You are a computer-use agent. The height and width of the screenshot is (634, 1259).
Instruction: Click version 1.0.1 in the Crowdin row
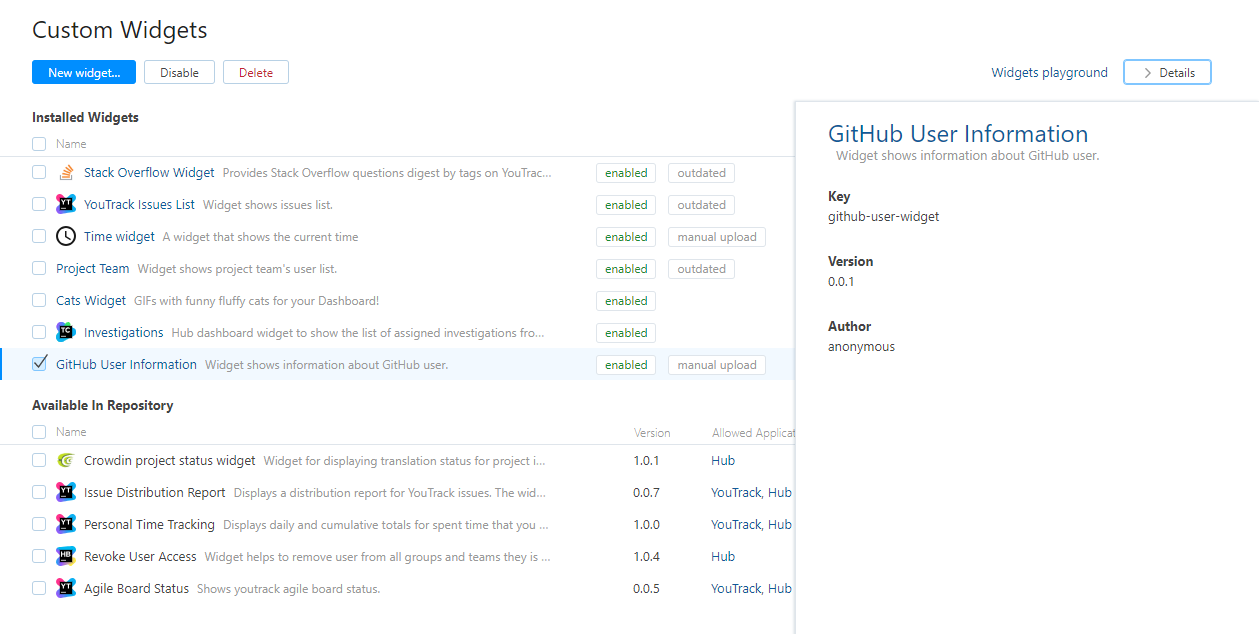(646, 461)
